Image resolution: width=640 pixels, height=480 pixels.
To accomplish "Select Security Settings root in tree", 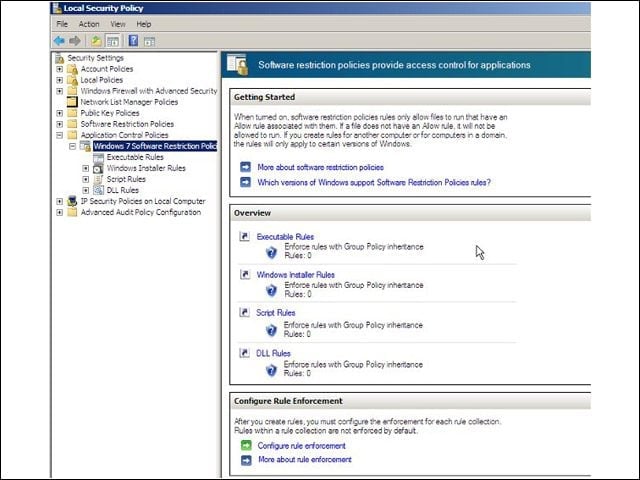I will click(x=96, y=58).
